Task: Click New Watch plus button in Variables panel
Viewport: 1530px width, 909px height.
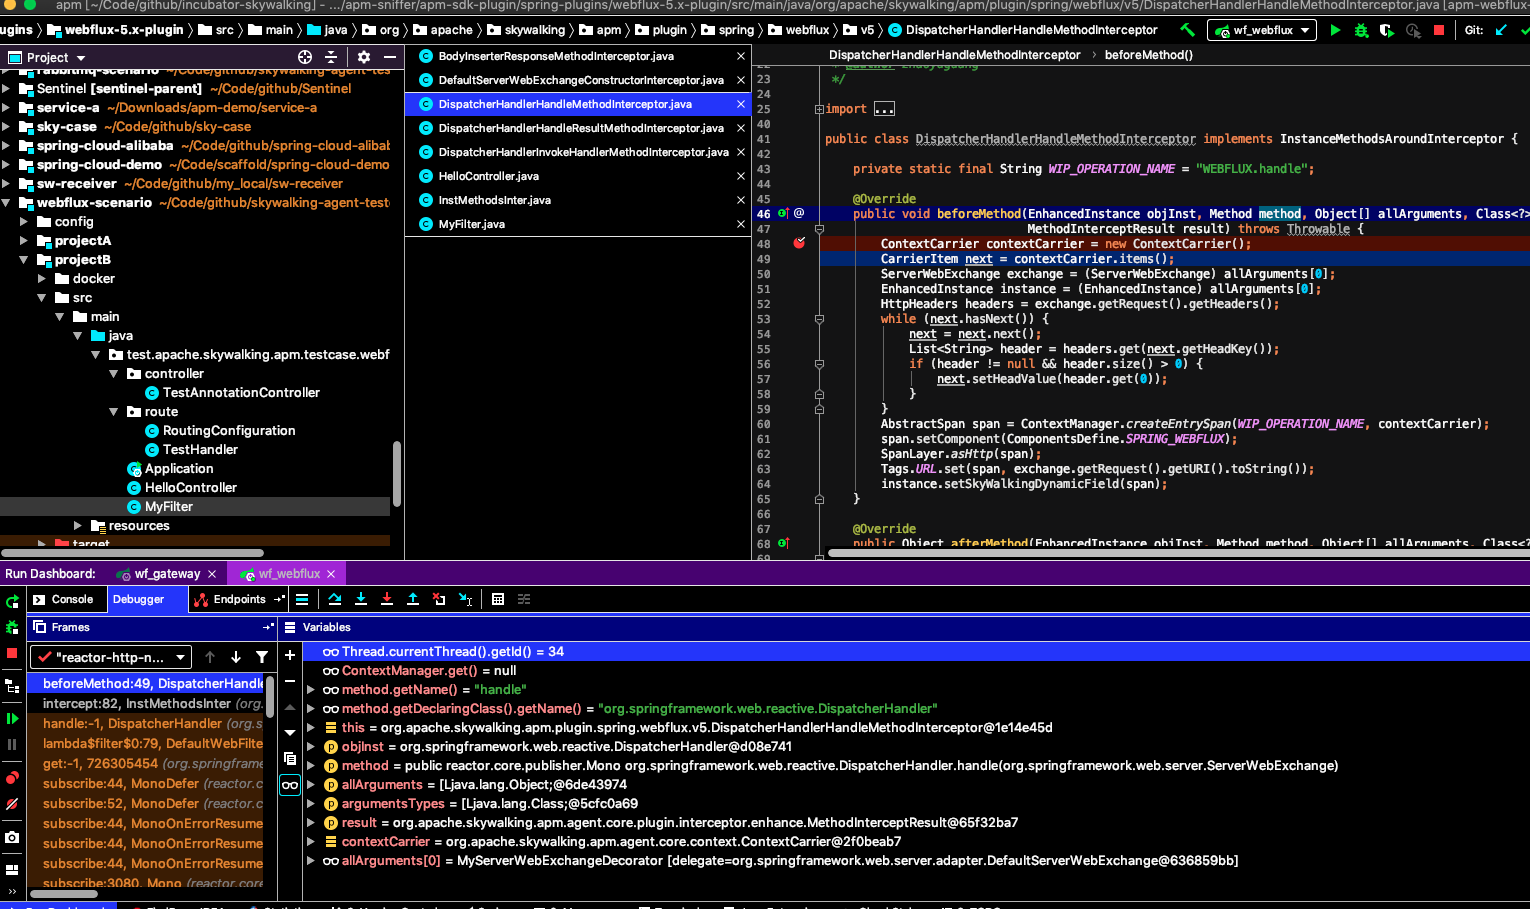Action: click(290, 655)
